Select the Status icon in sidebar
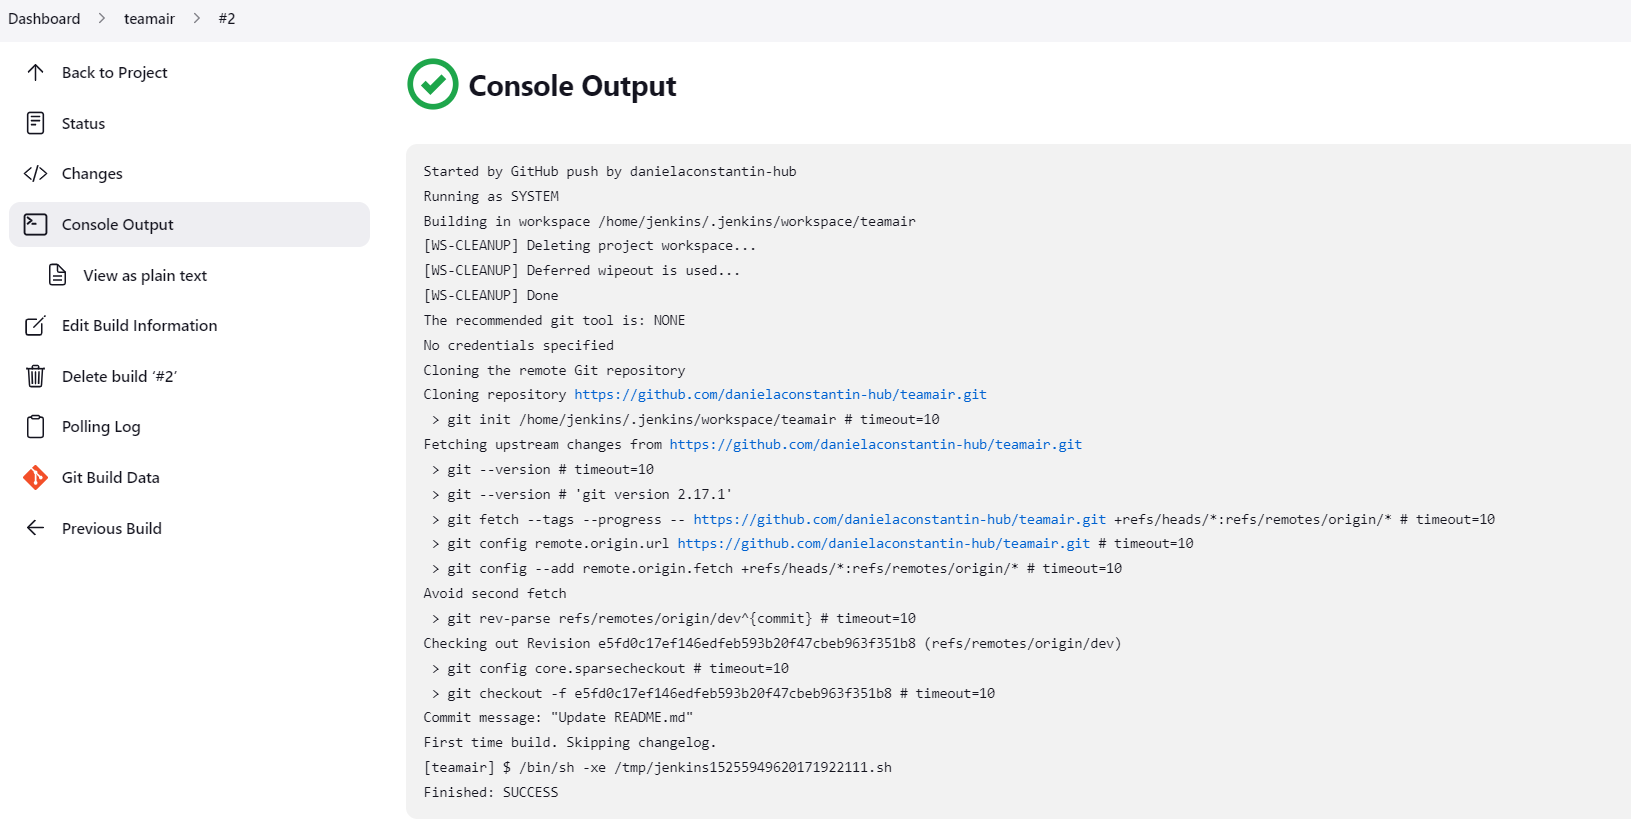 [35, 122]
